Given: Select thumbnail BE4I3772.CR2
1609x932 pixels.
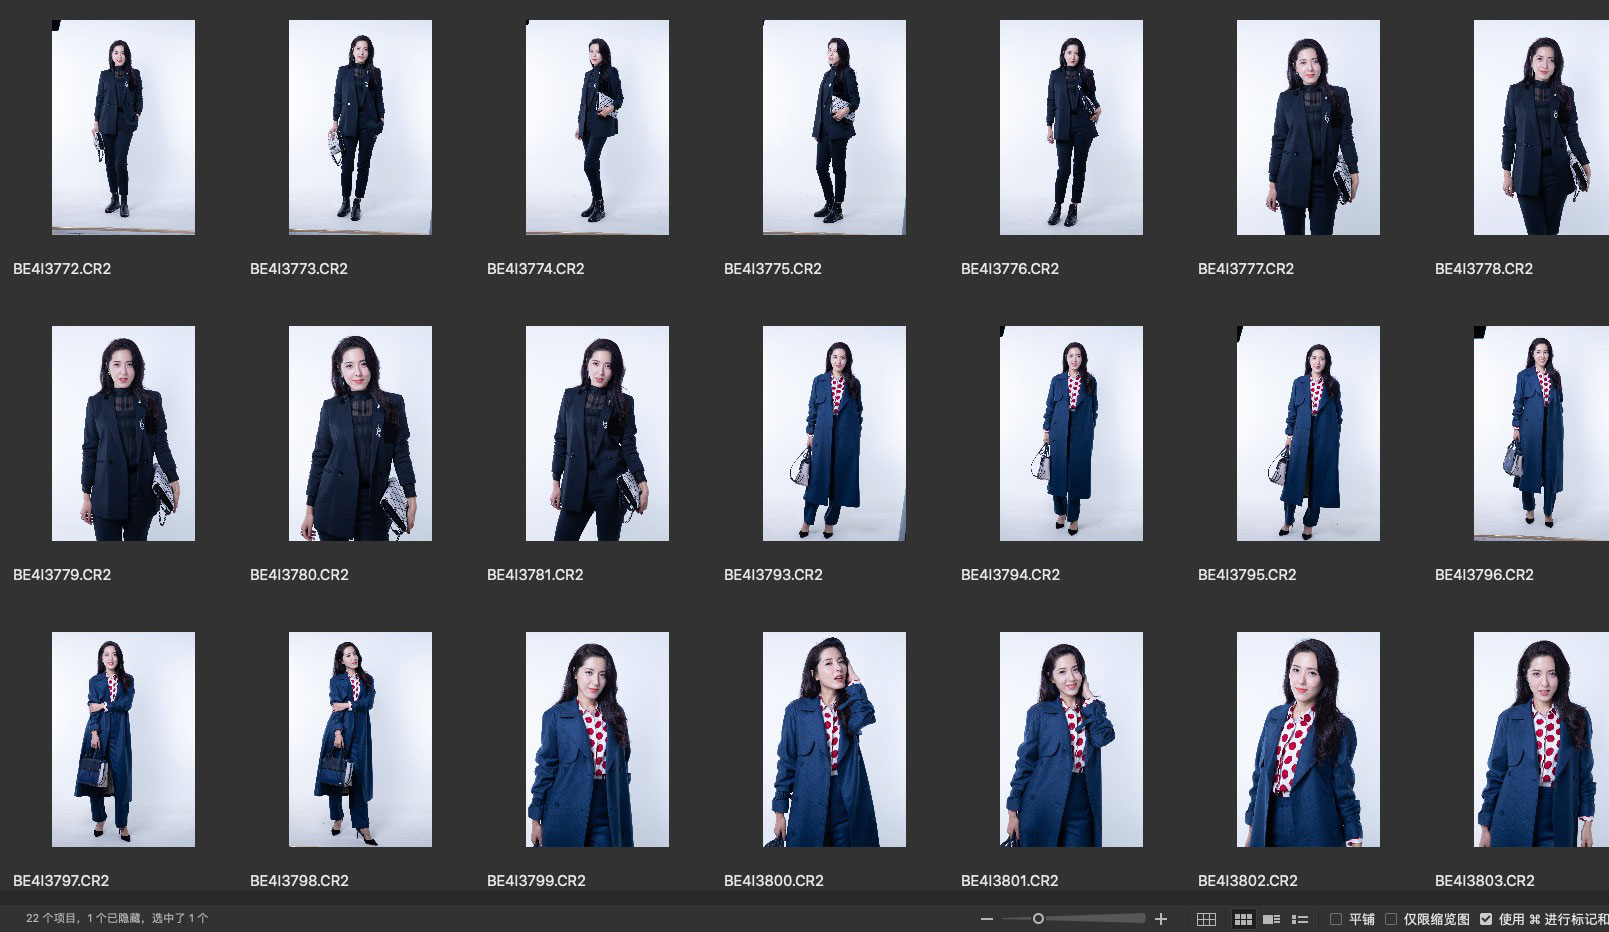Looking at the screenshot, I should [123, 128].
